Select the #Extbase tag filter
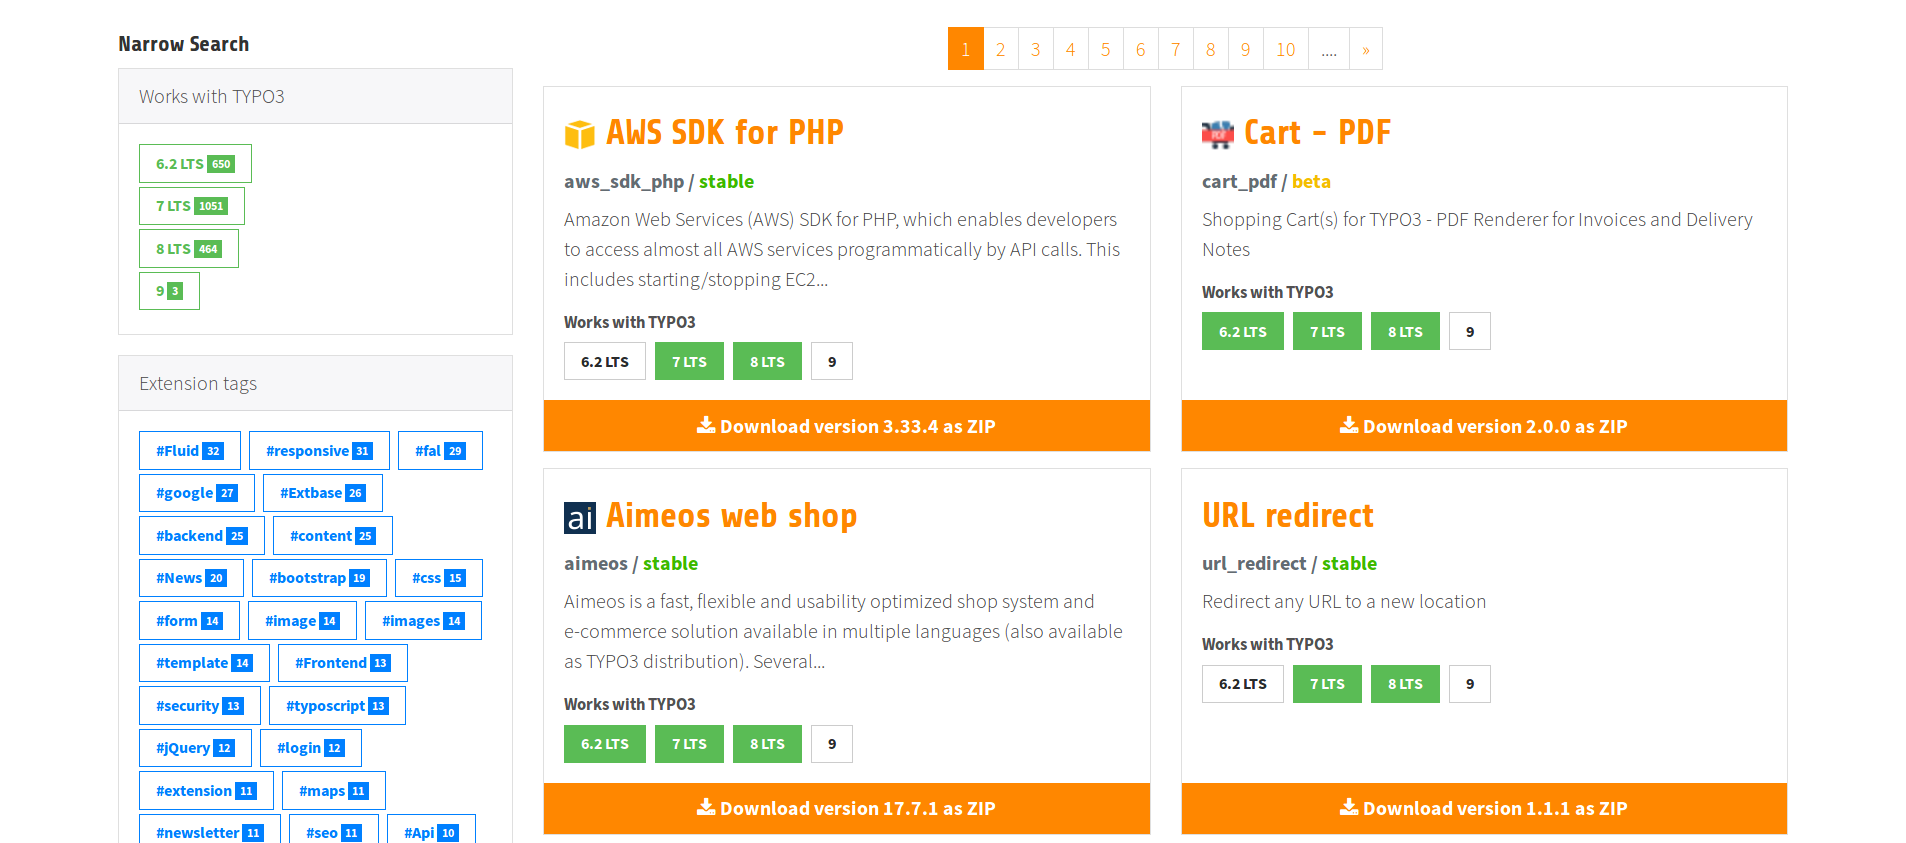 pyautogui.click(x=322, y=493)
